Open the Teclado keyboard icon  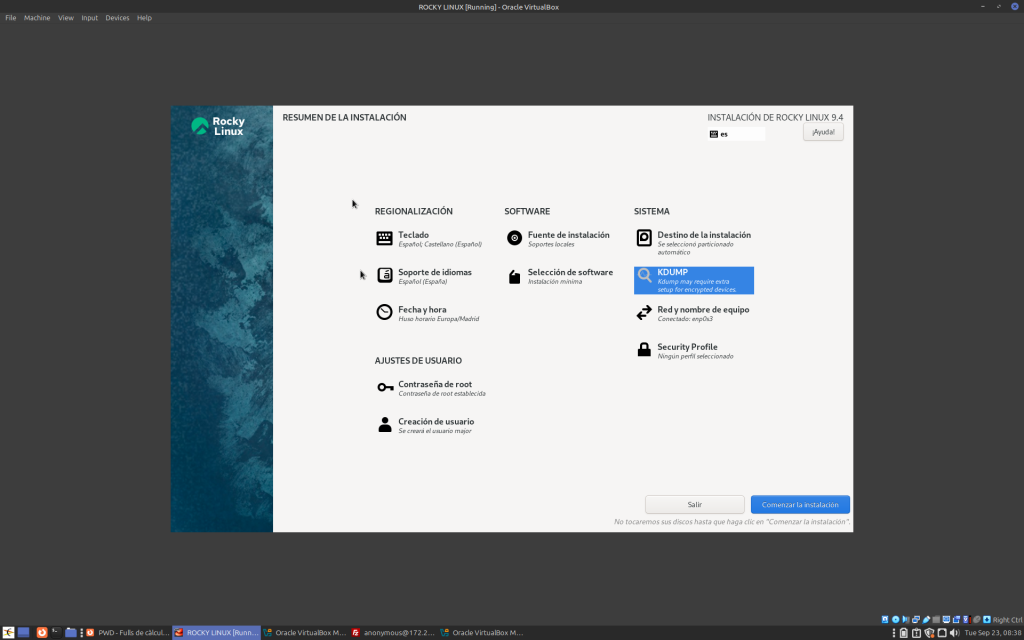(x=384, y=238)
